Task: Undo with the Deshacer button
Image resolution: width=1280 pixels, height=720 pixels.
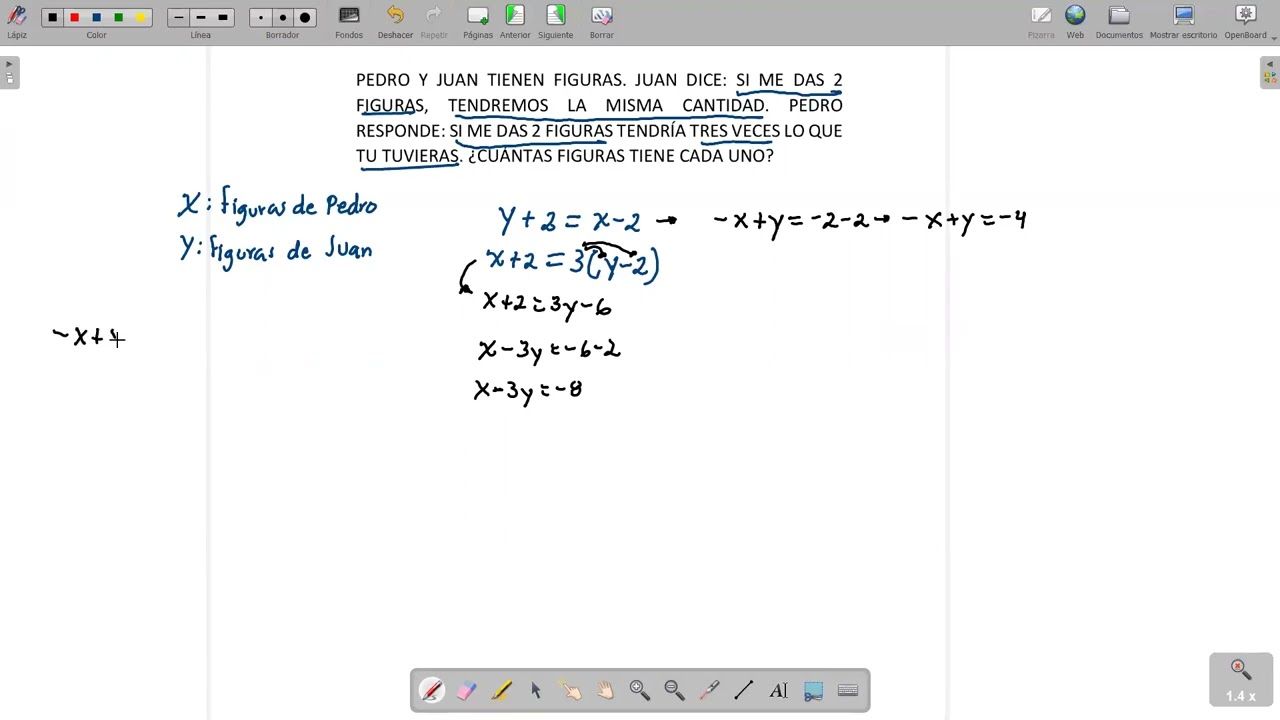Action: 395,22
